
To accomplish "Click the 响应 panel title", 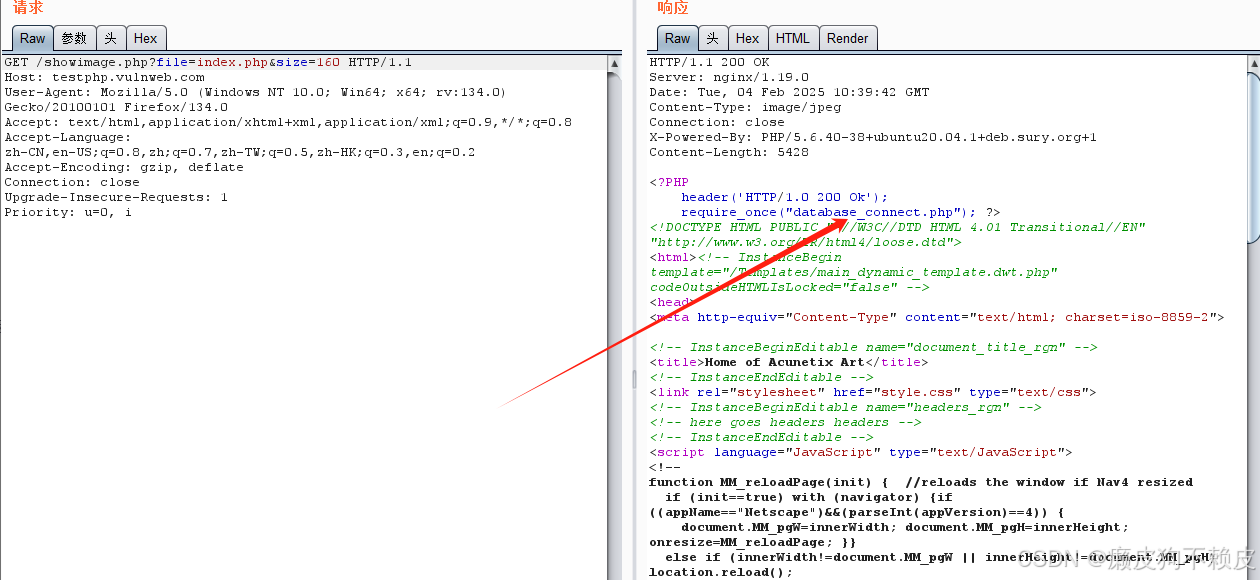I will pyautogui.click(x=673, y=8).
